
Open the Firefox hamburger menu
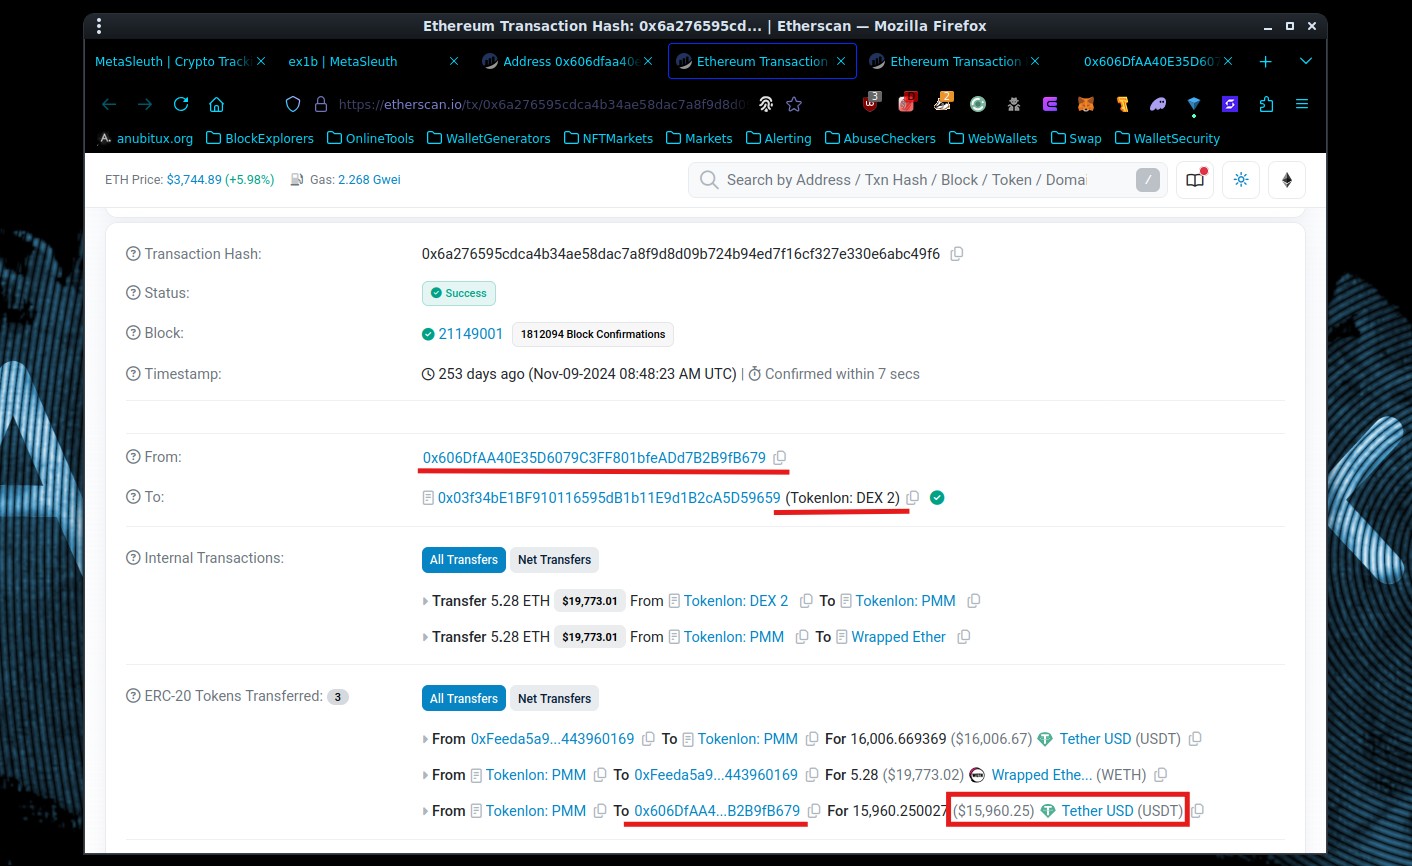point(1302,104)
